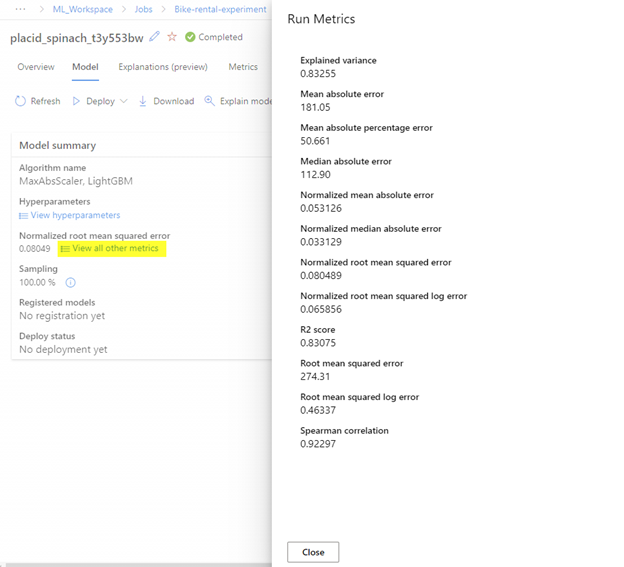Select the Metrics tab

click(x=243, y=67)
